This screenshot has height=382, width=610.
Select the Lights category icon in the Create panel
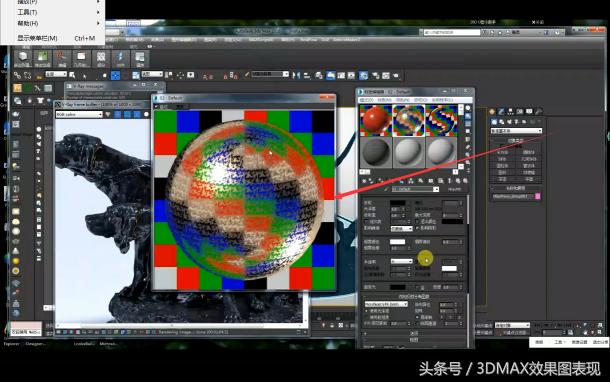pos(509,122)
